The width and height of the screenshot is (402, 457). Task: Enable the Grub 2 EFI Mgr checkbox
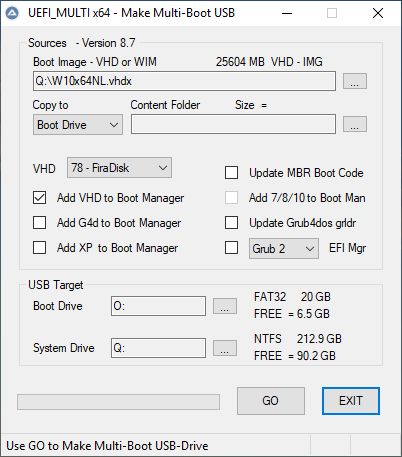click(231, 248)
